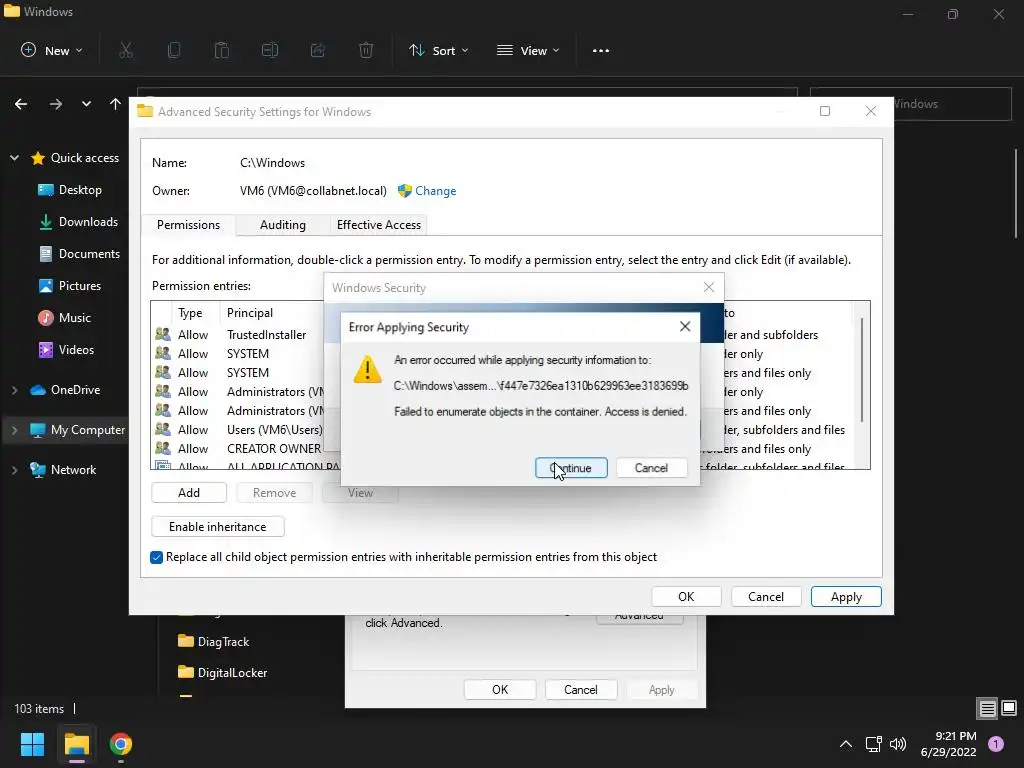Open the Recent locations chevron
This screenshot has height=768, width=1024.
(86, 104)
